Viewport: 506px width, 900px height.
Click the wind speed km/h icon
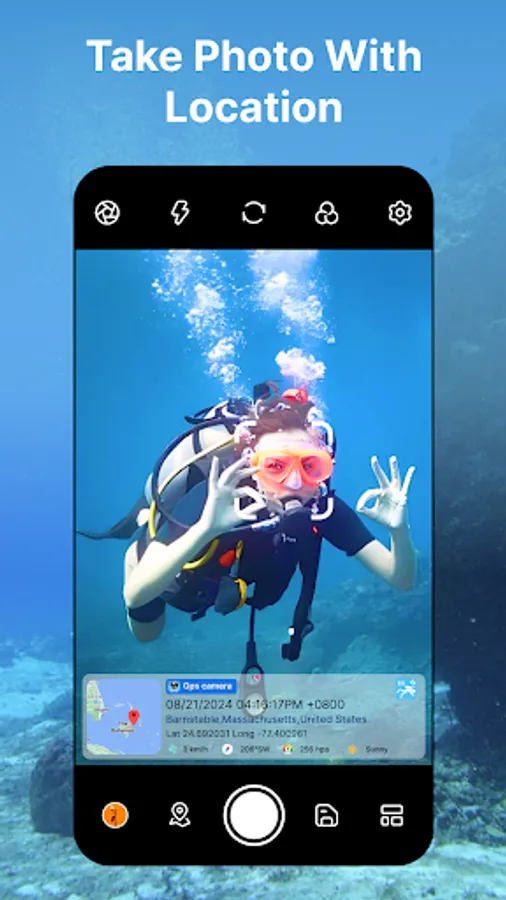tap(172, 749)
